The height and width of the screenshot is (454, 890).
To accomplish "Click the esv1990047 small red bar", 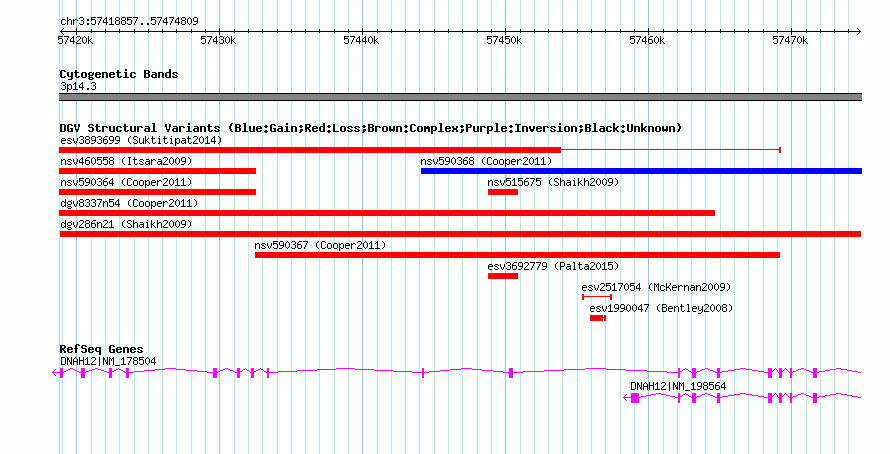I will click(x=597, y=318).
